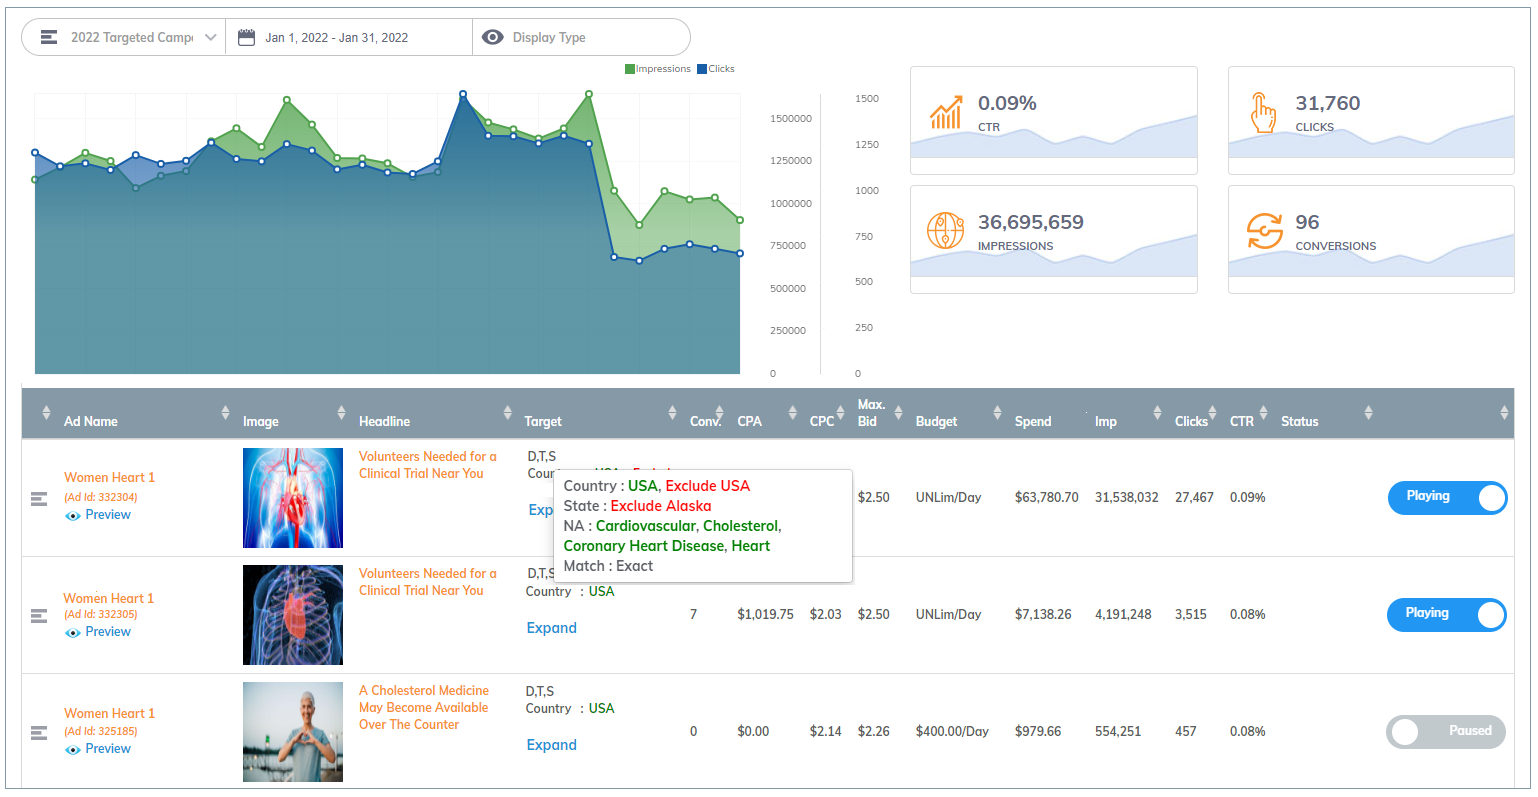1538x797 pixels.
Task: Click sort arrows before Ad Name
Action: pos(46,412)
